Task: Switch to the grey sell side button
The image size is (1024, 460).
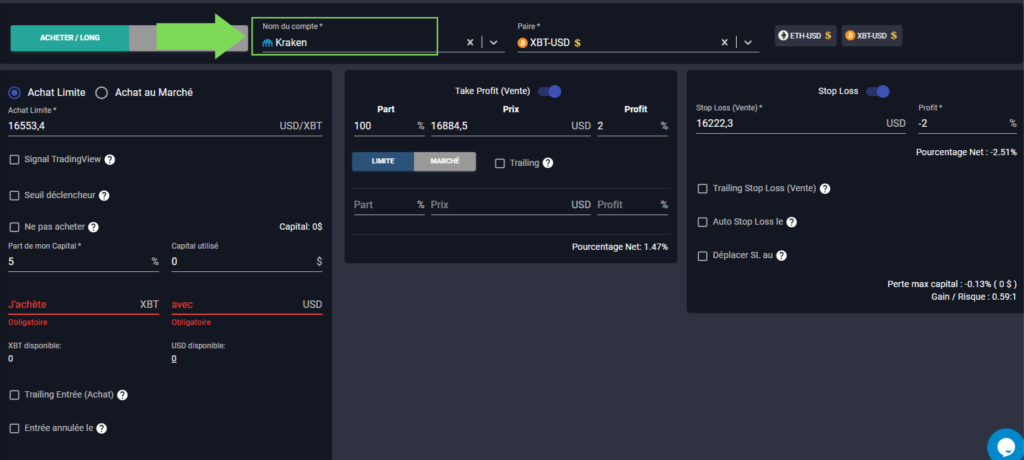Action: (x=189, y=38)
